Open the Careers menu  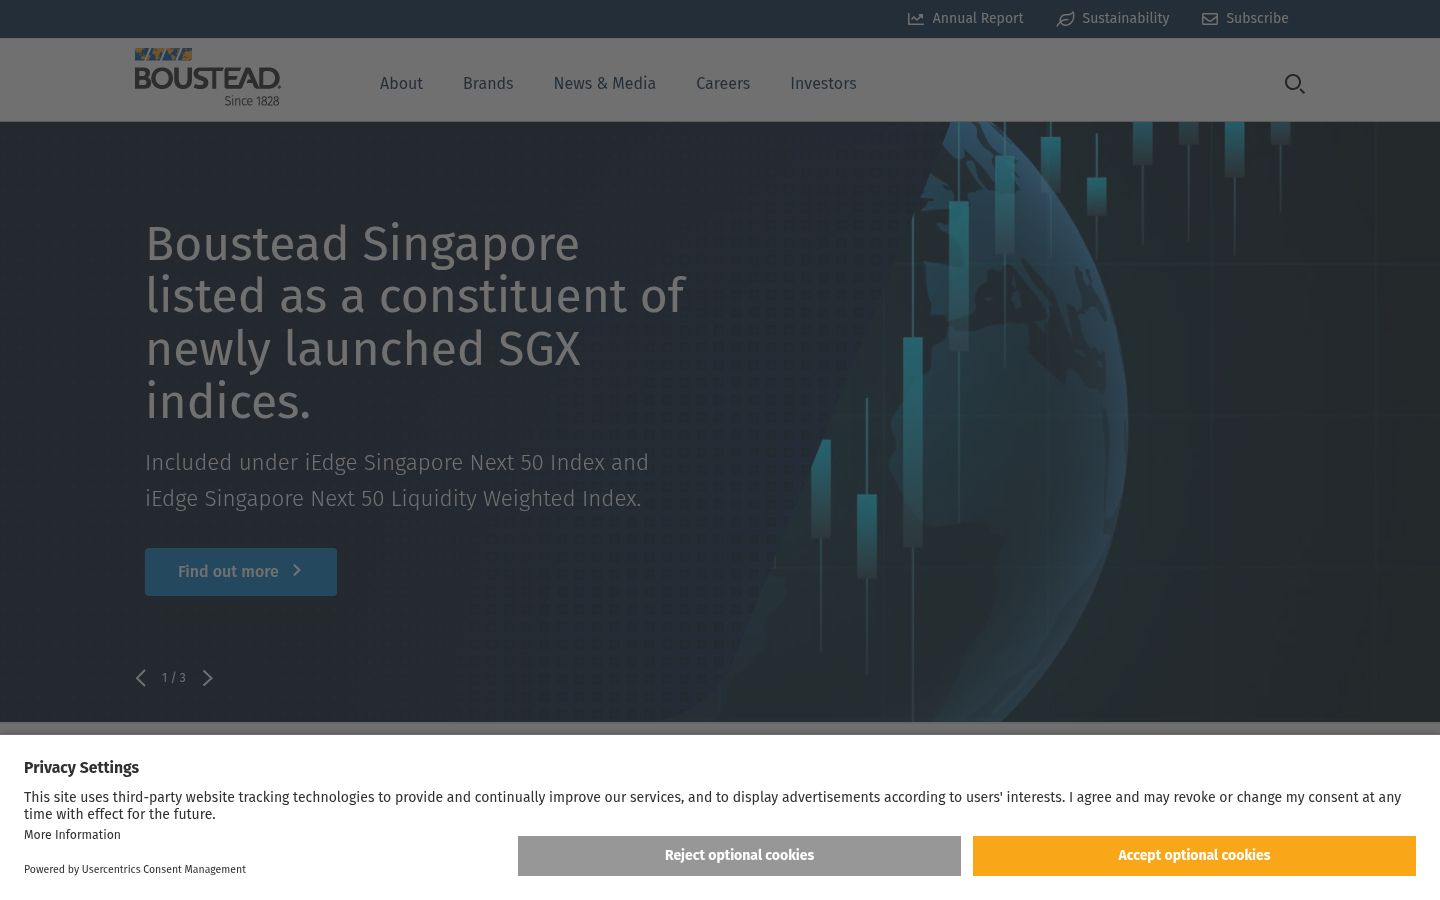click(723, 84)
